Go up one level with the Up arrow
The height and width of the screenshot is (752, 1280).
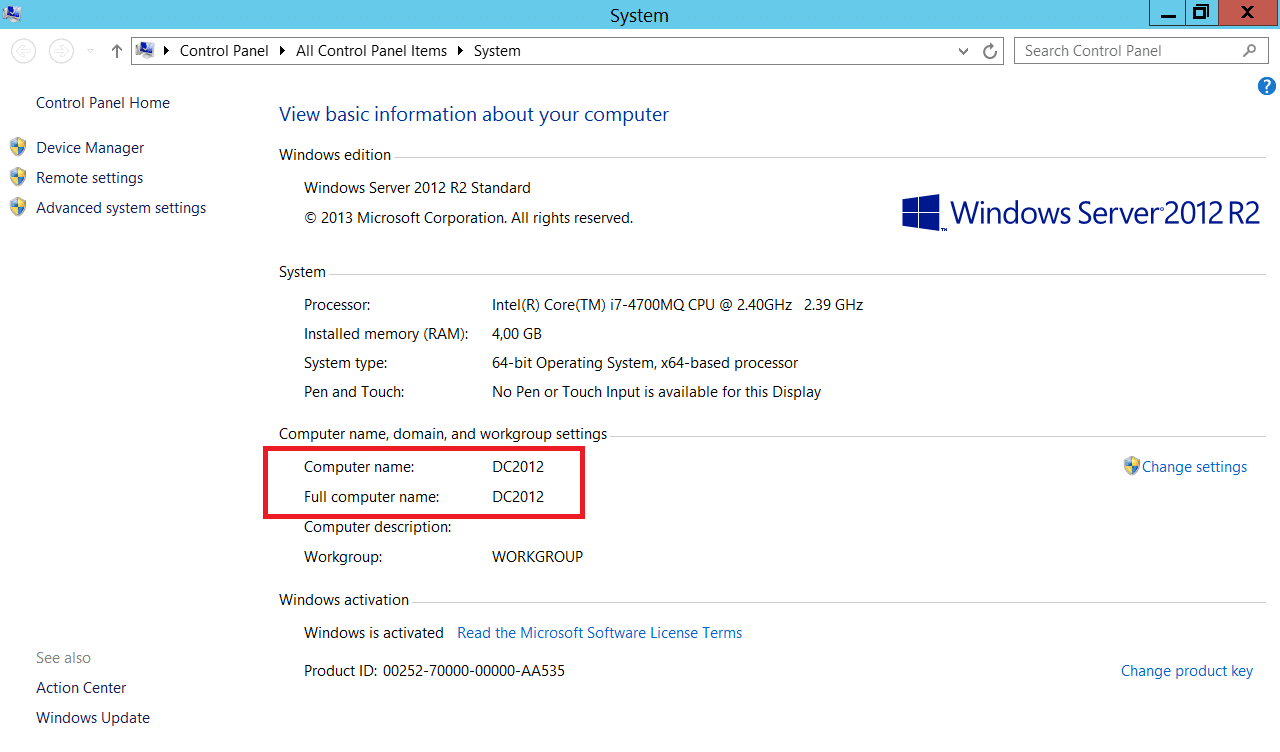click(x=117, y=51)
